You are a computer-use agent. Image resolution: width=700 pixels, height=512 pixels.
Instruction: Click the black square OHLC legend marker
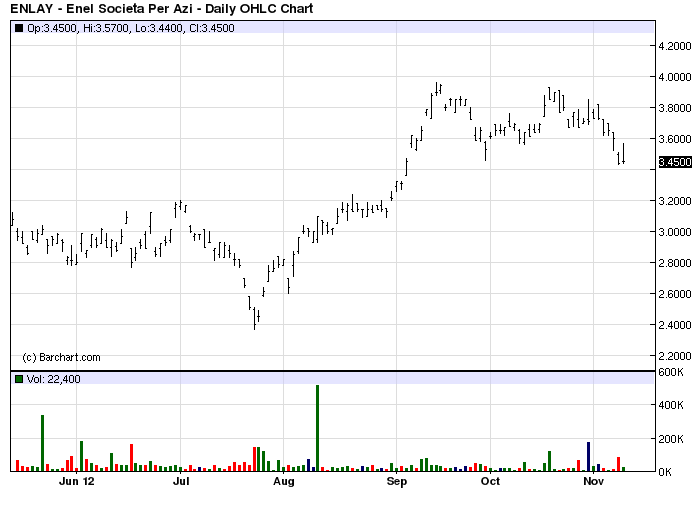tap(19, 28)
